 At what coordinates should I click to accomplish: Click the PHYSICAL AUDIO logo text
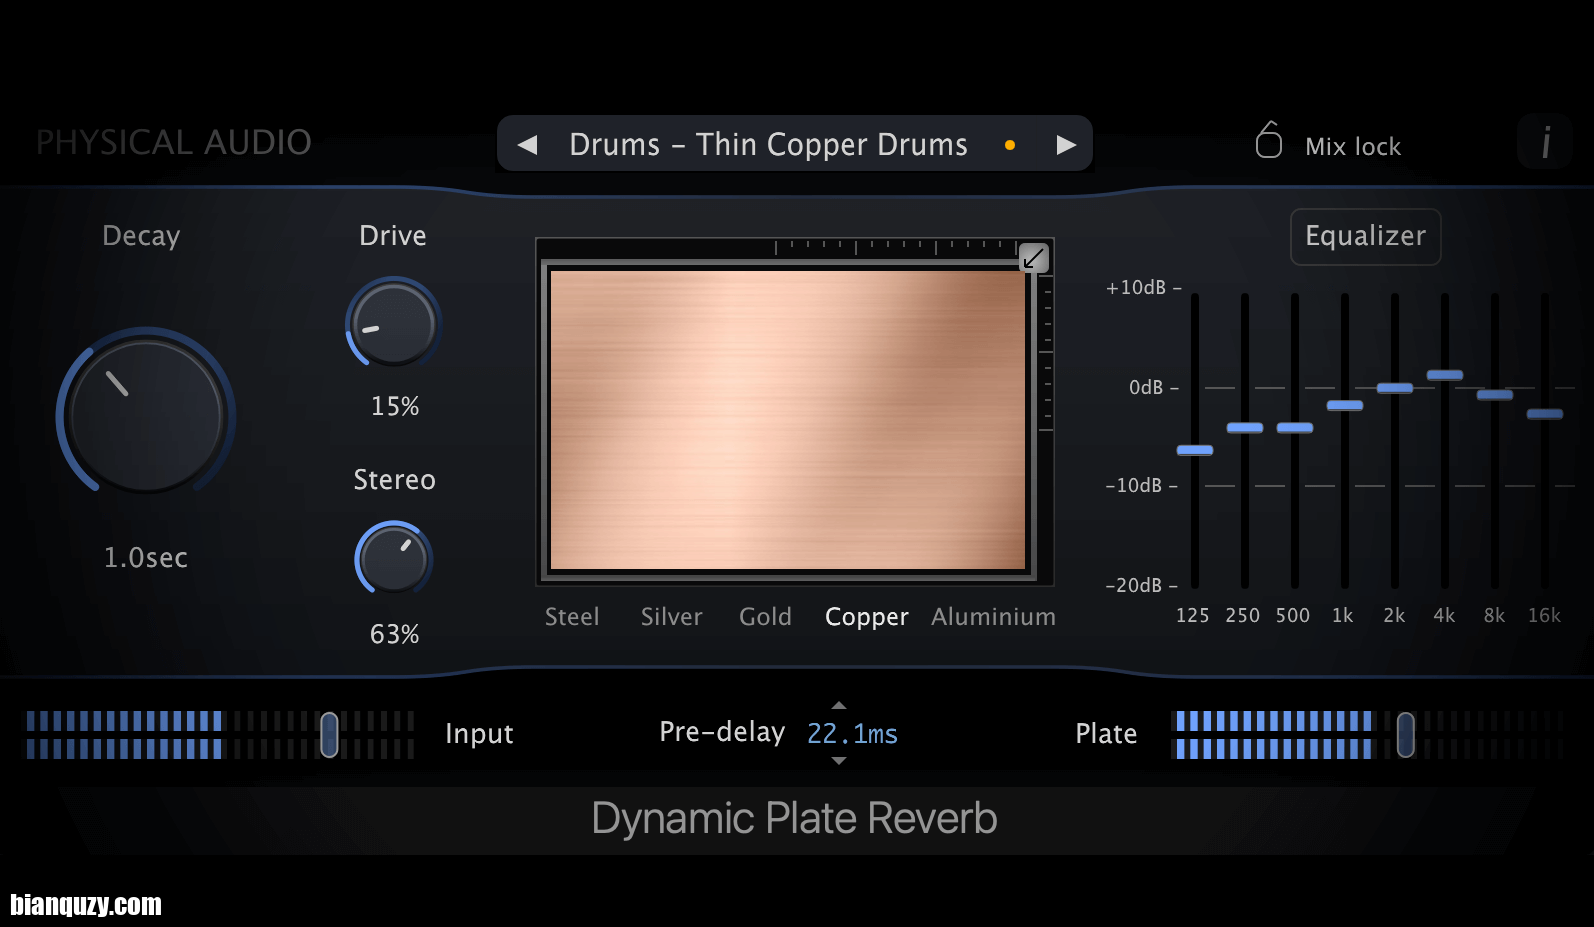[174, 142]
